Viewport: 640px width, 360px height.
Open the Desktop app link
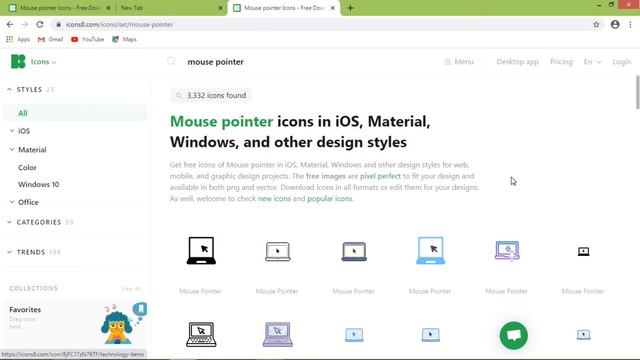click(x=518, y=62)
